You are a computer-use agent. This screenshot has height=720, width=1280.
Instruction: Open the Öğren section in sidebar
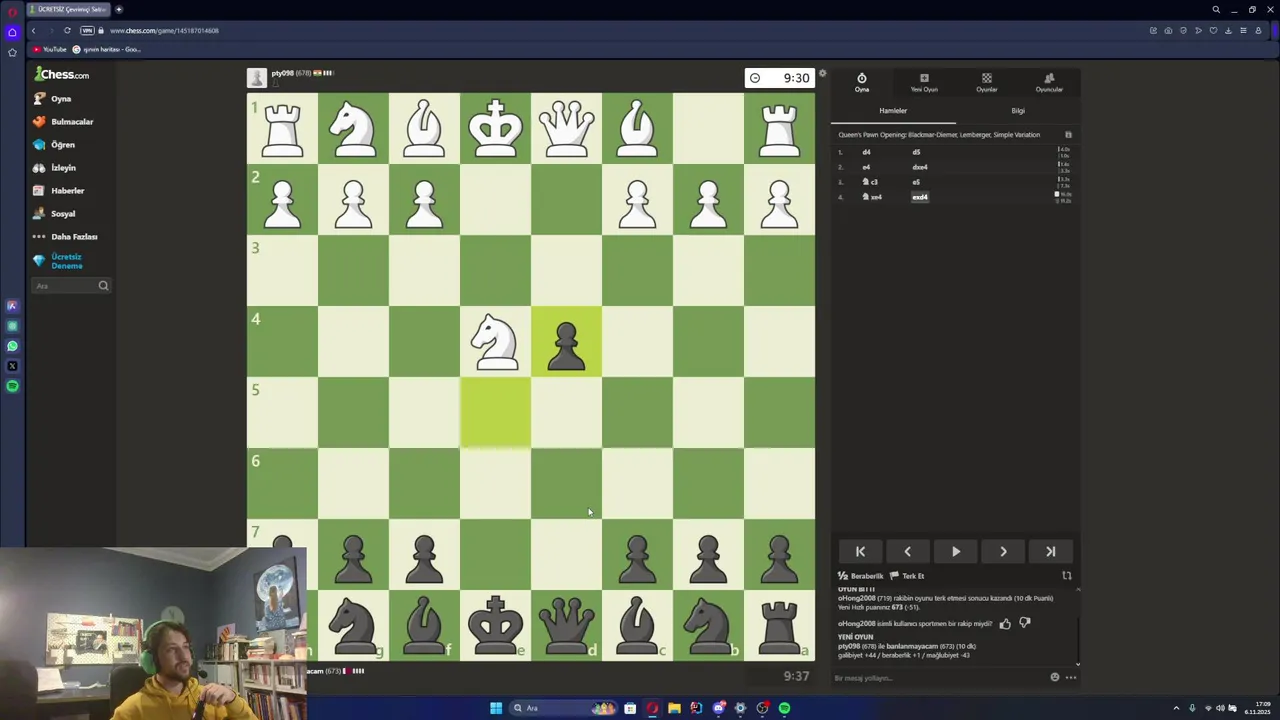pos(54,145)
